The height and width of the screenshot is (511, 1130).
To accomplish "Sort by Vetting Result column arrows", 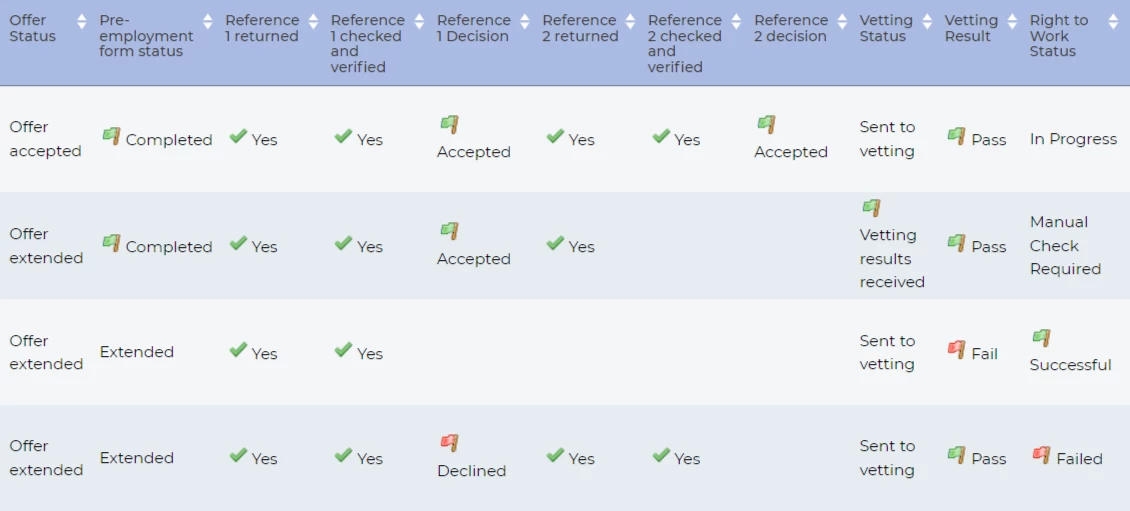I will (x=1014, y=22).
